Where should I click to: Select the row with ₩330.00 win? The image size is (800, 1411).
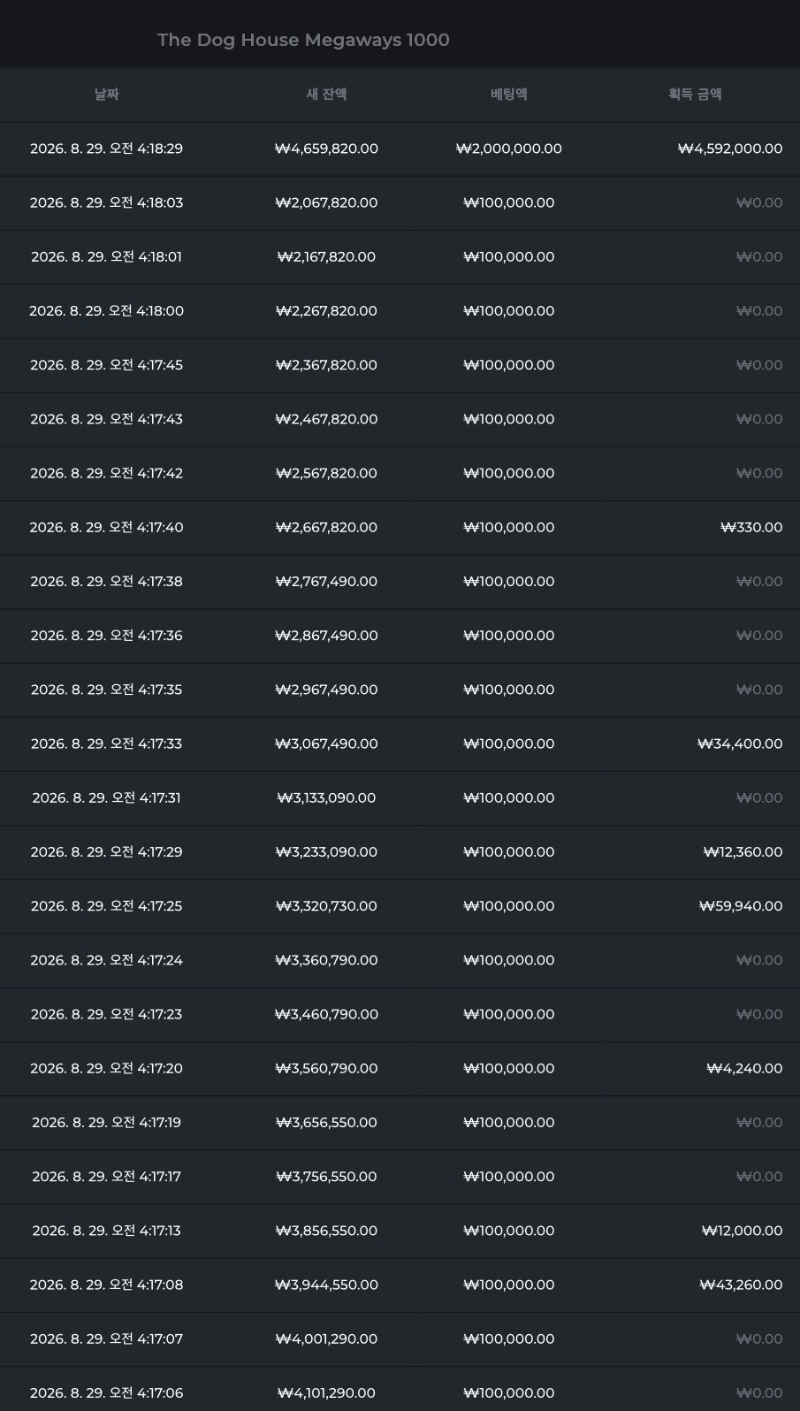point(400,527)
